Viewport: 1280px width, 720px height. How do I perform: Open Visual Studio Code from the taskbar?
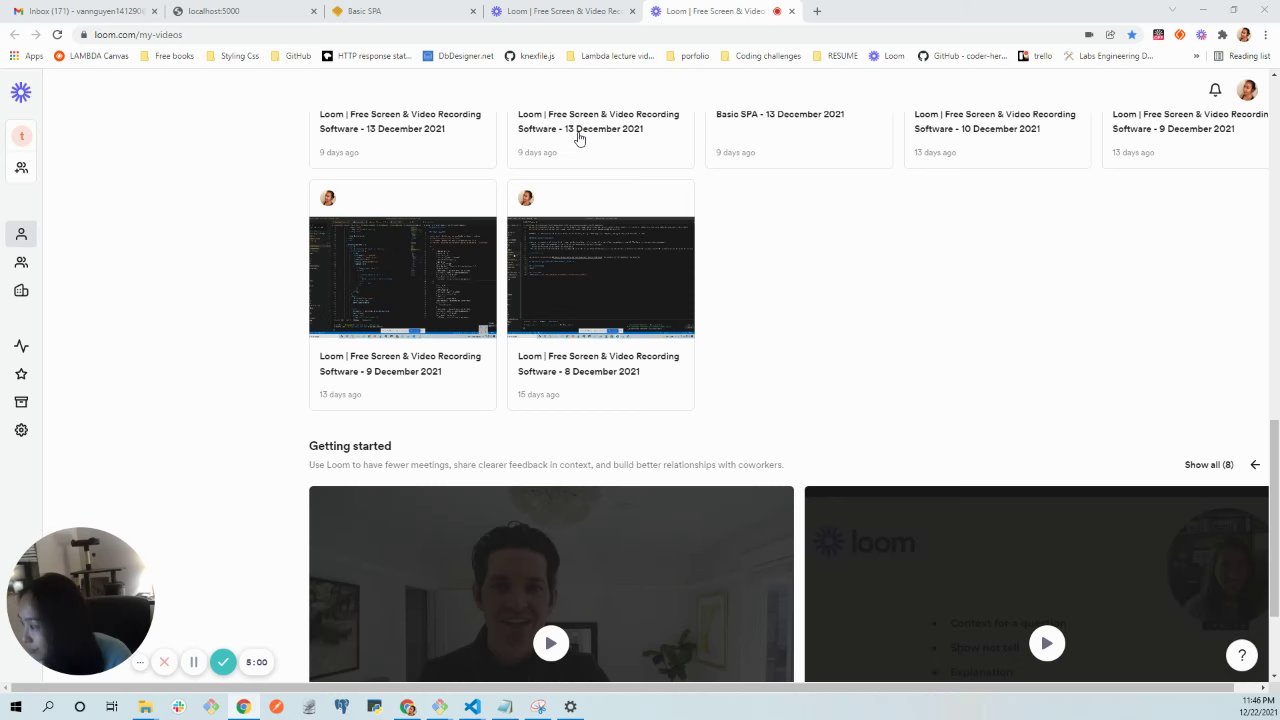coord(472,707)
